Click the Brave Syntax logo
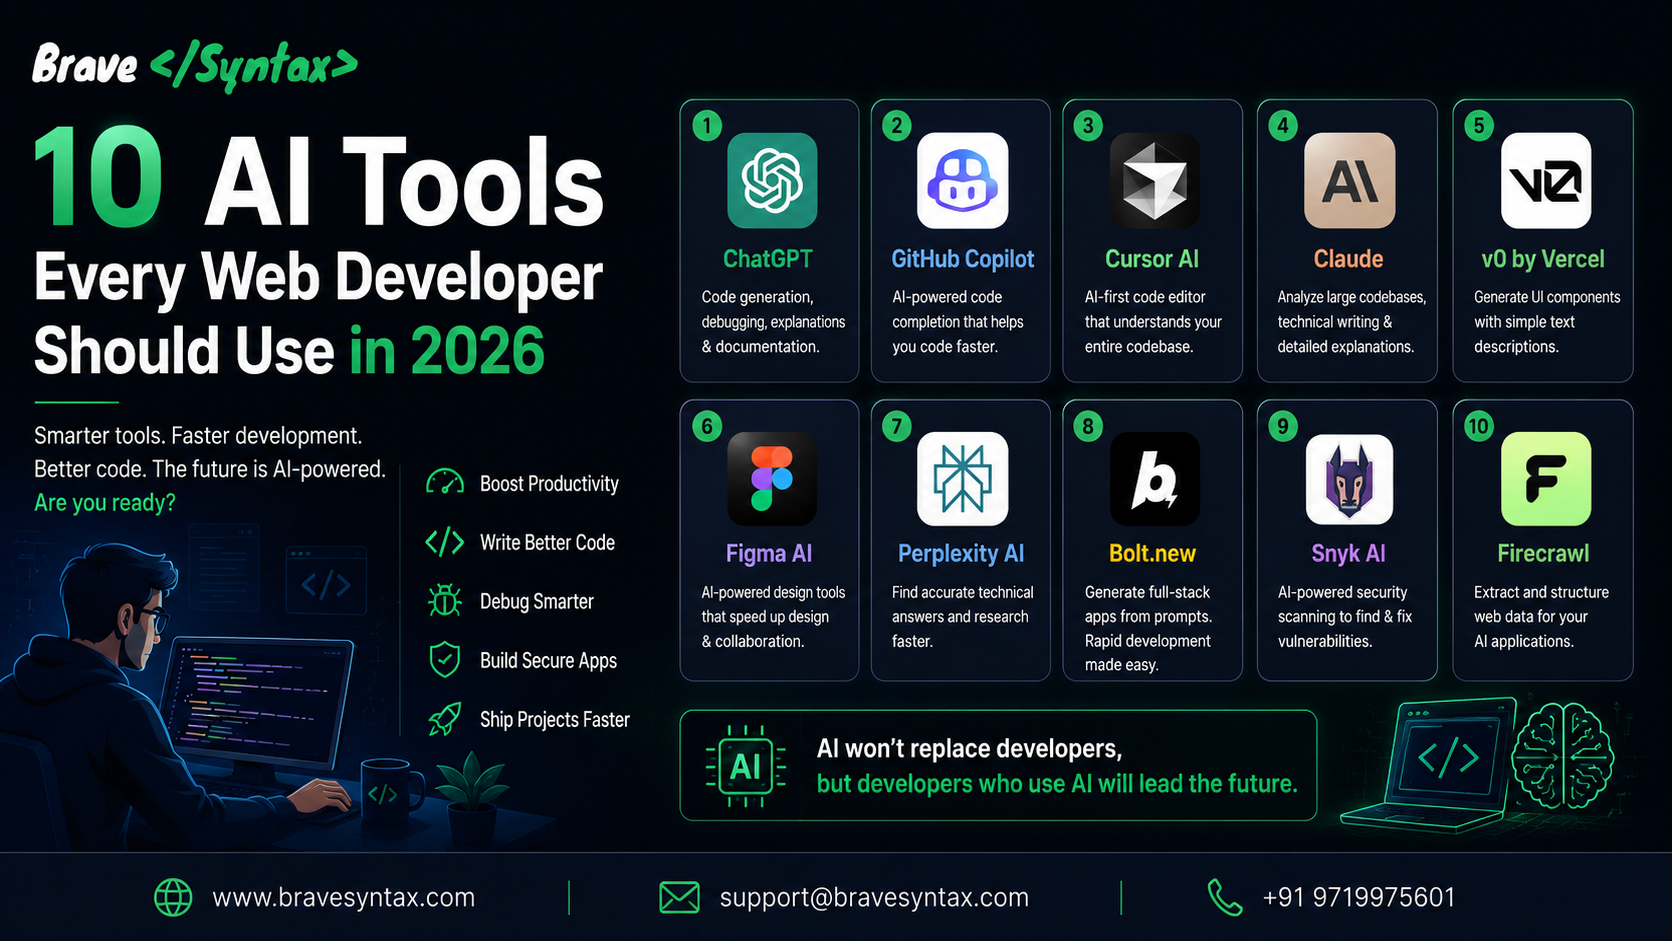This screenshot has width=1672, height=941. (x=195, y=66)
